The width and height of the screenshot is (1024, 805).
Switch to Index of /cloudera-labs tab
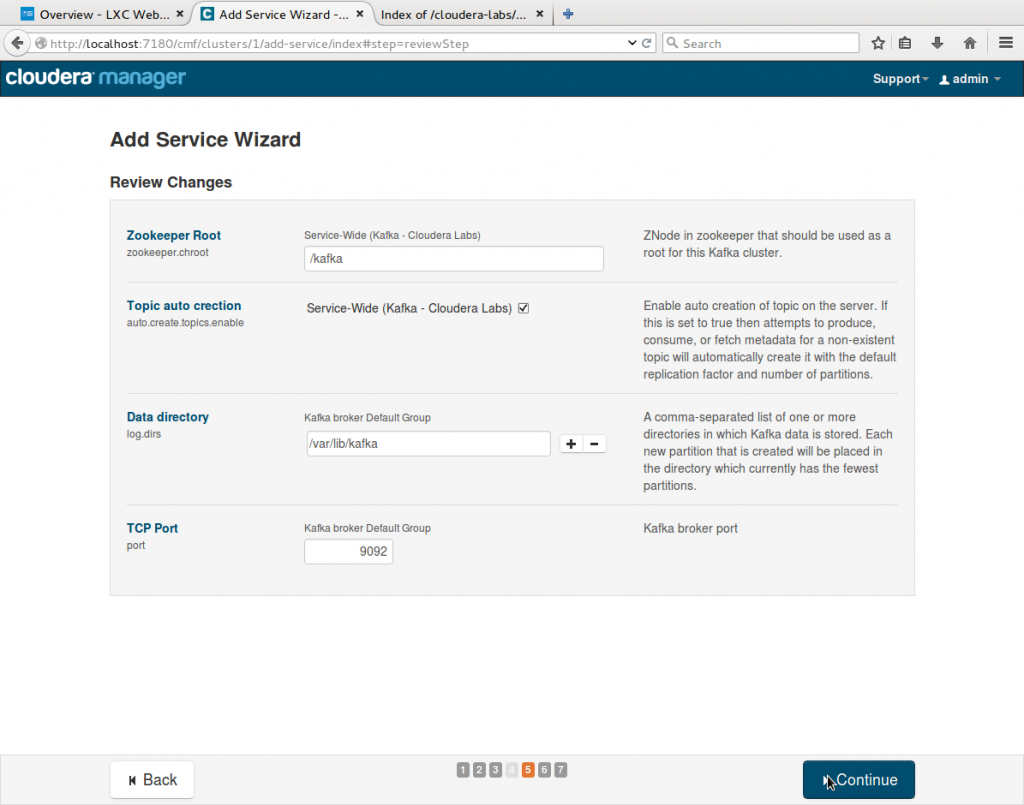click(x=462, y=14)
